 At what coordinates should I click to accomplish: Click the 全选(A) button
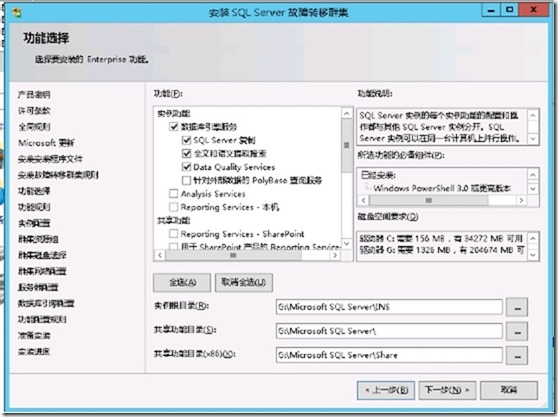(x=182, y=283)
